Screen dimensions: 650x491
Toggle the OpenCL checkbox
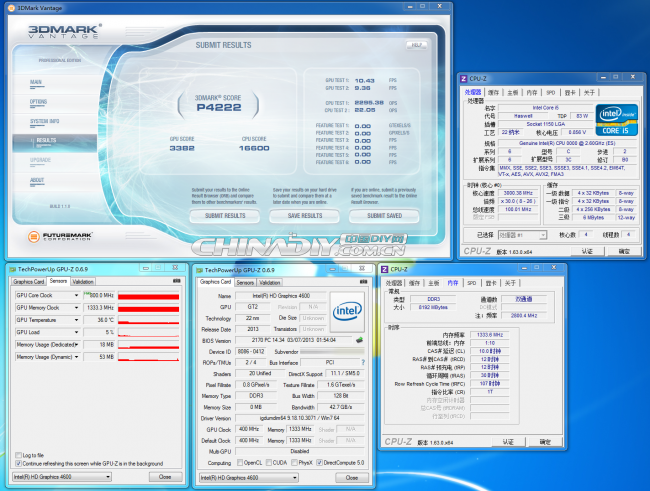240,462
